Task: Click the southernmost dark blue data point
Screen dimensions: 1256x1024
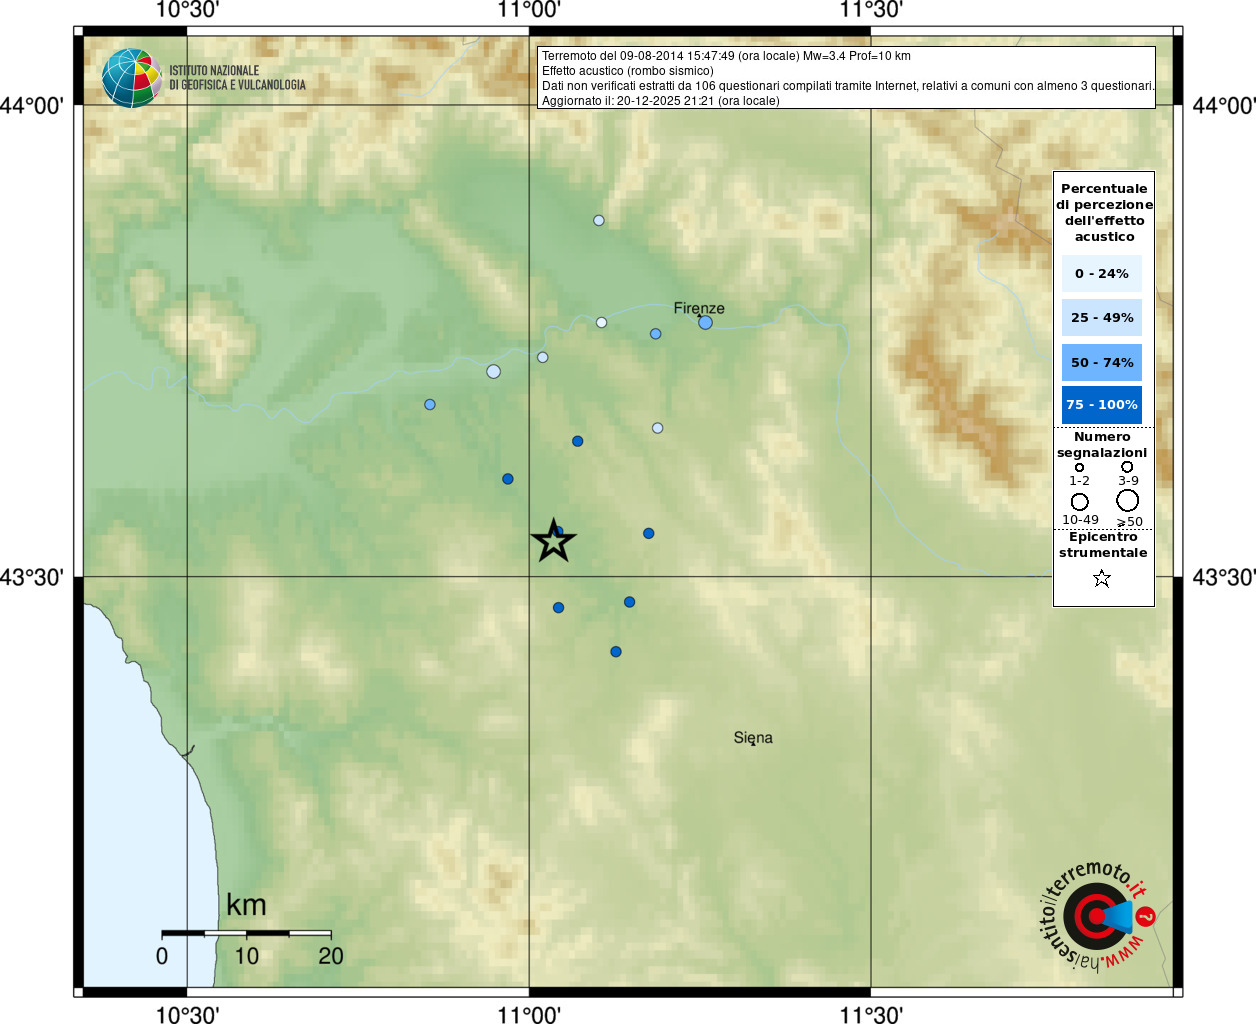Action: point(616,652)
